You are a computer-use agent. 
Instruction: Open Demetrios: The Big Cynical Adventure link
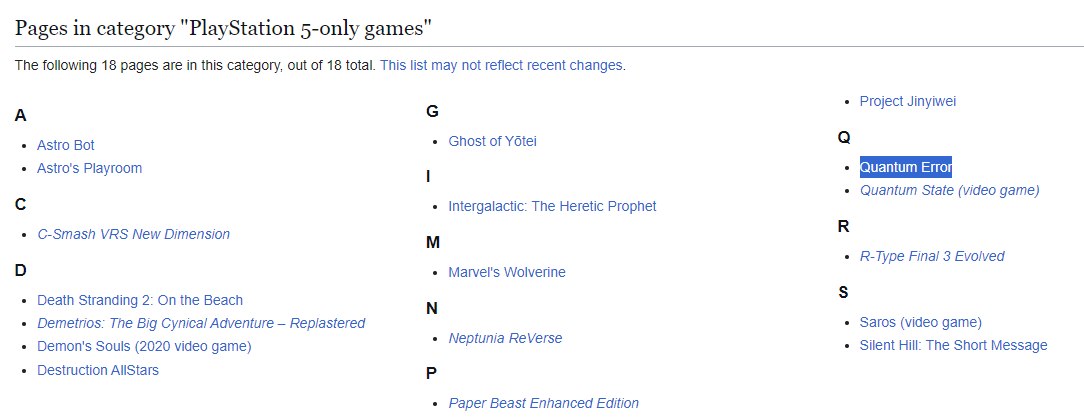coord(201,323)
